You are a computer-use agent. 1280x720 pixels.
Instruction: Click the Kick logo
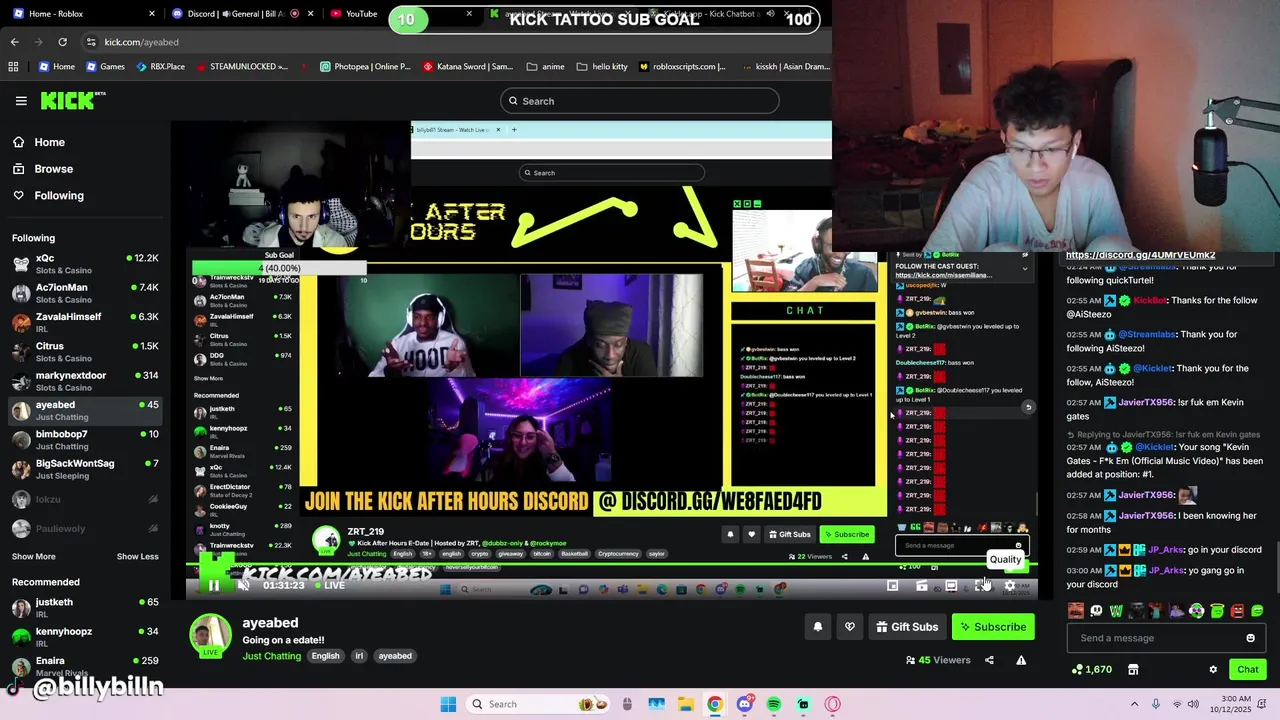(x=72, y=100)
